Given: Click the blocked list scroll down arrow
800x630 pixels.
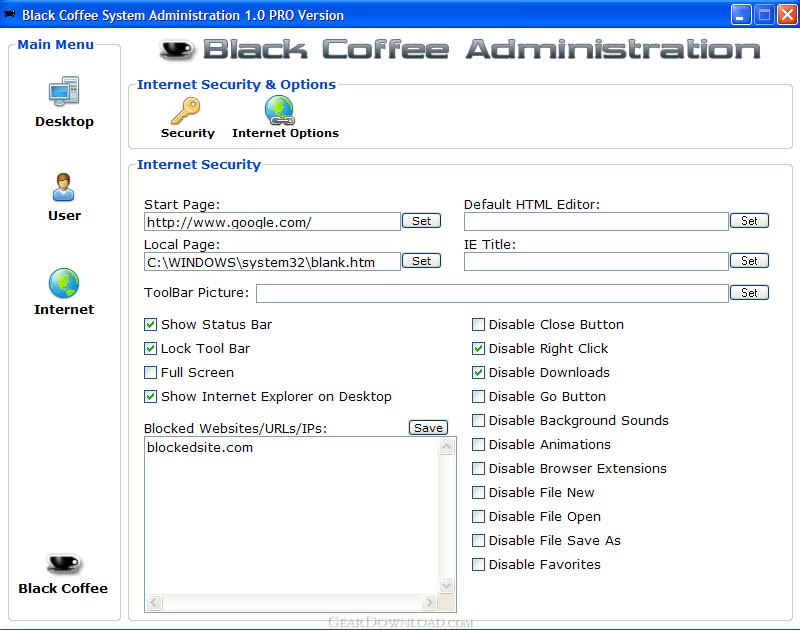Looking at the screenshot, I should pos(447,585).
